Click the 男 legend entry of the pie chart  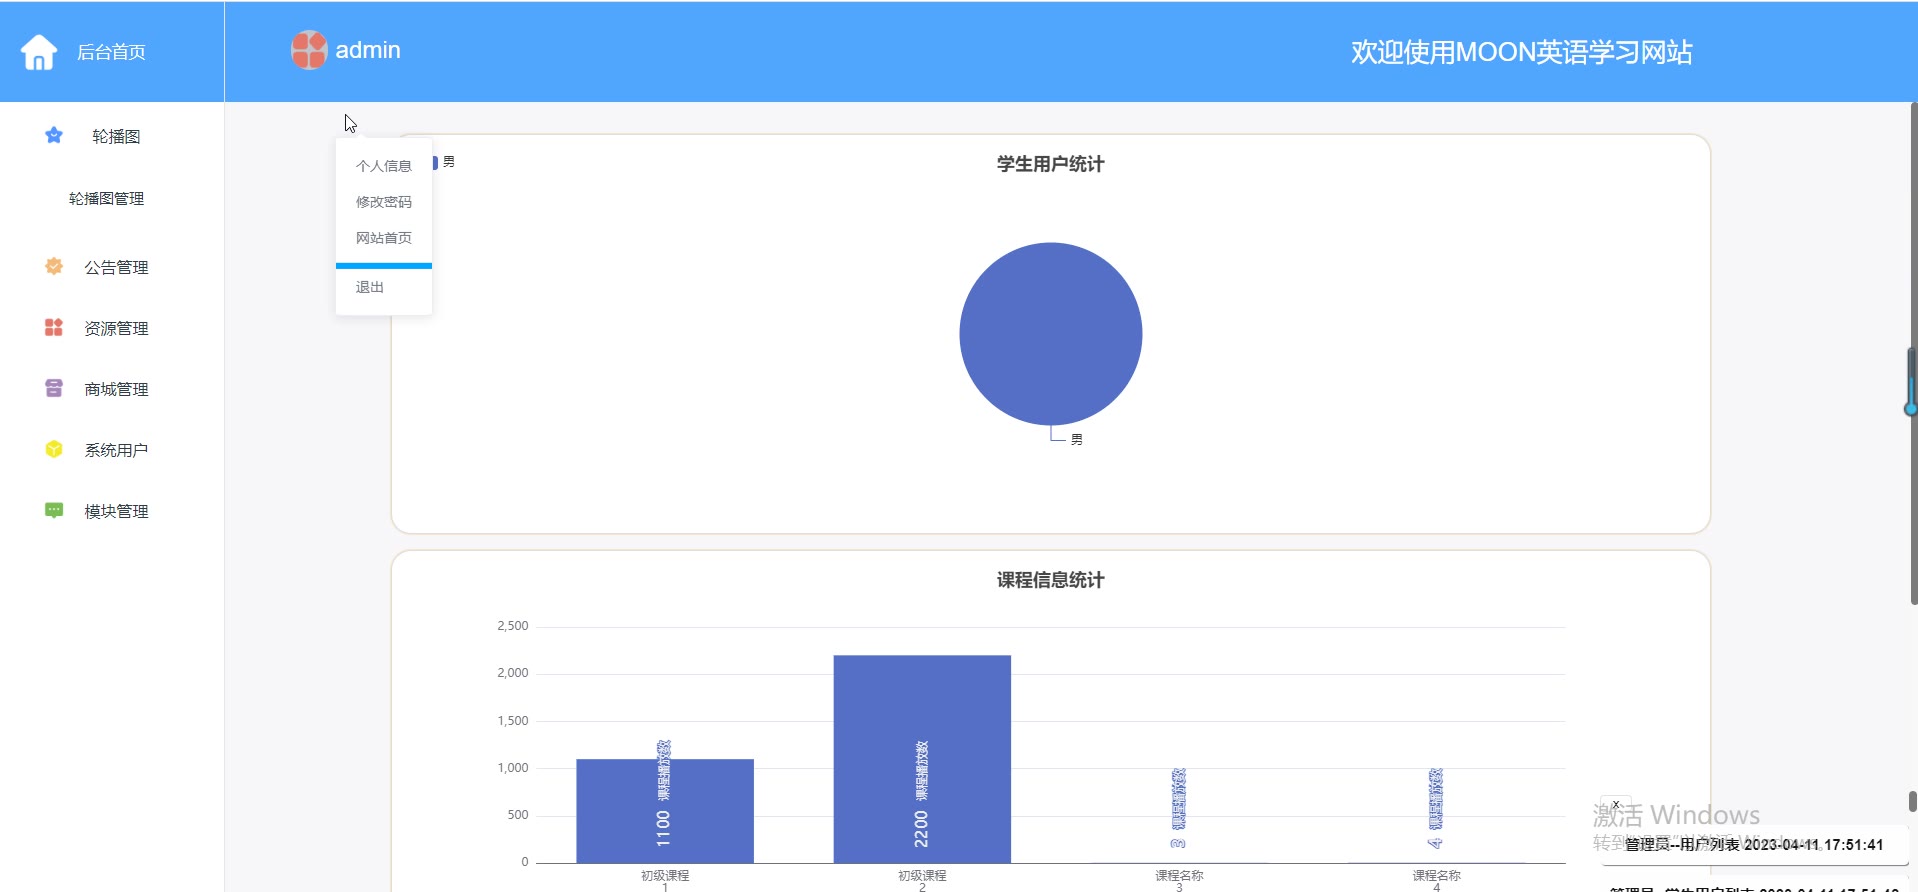[x=443, y=162]
